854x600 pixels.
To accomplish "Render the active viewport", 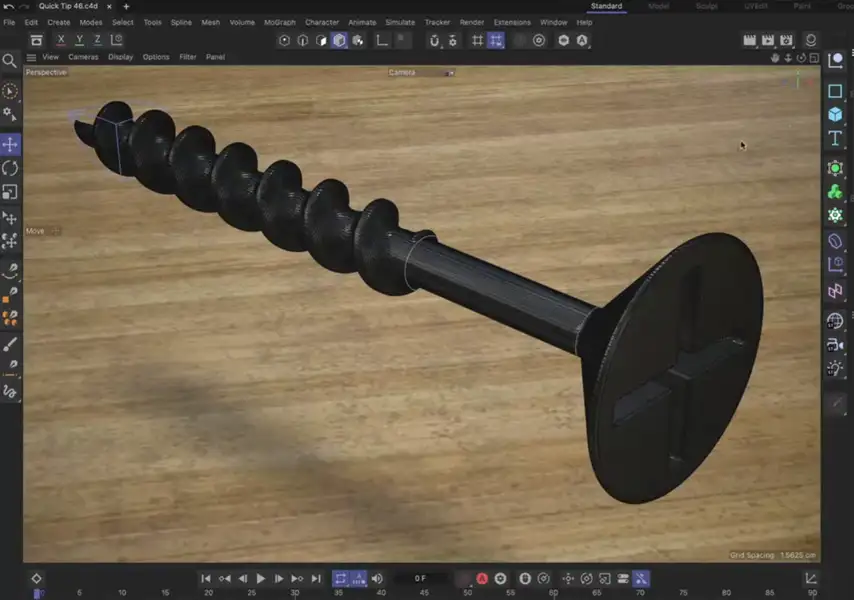I will tap(748, 40).
